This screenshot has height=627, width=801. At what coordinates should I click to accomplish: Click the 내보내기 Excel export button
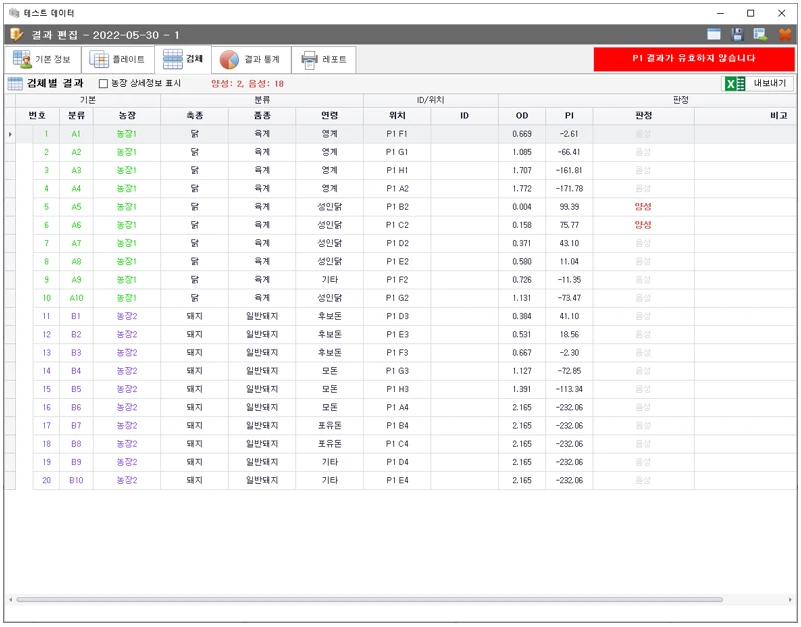758,83
